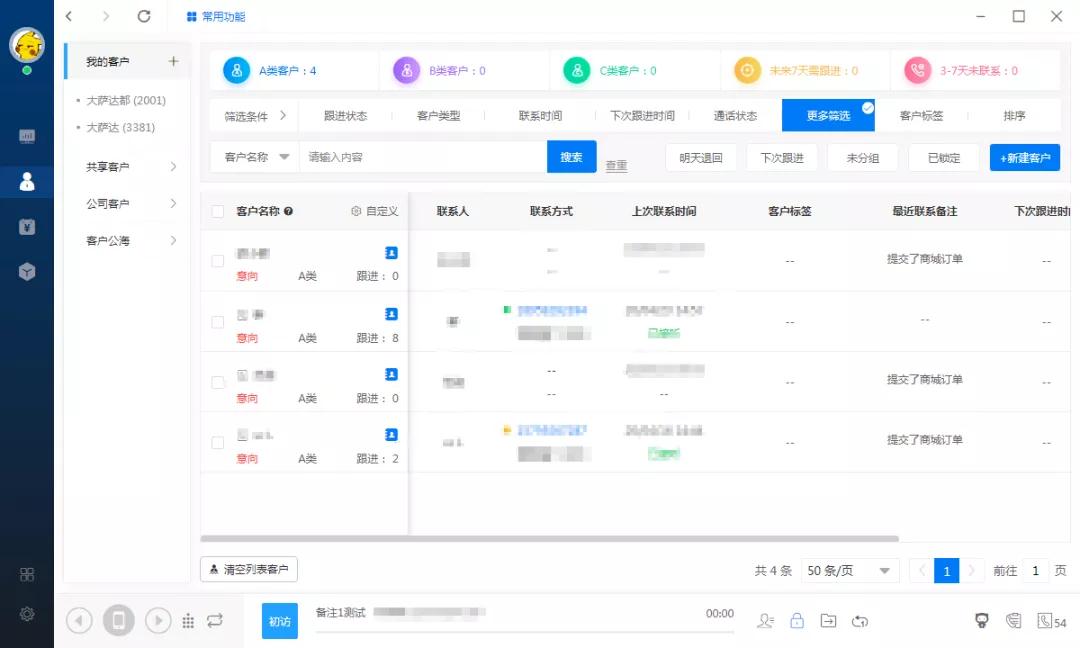Click the transfer folder icon in bottom bar

[829, 620]
